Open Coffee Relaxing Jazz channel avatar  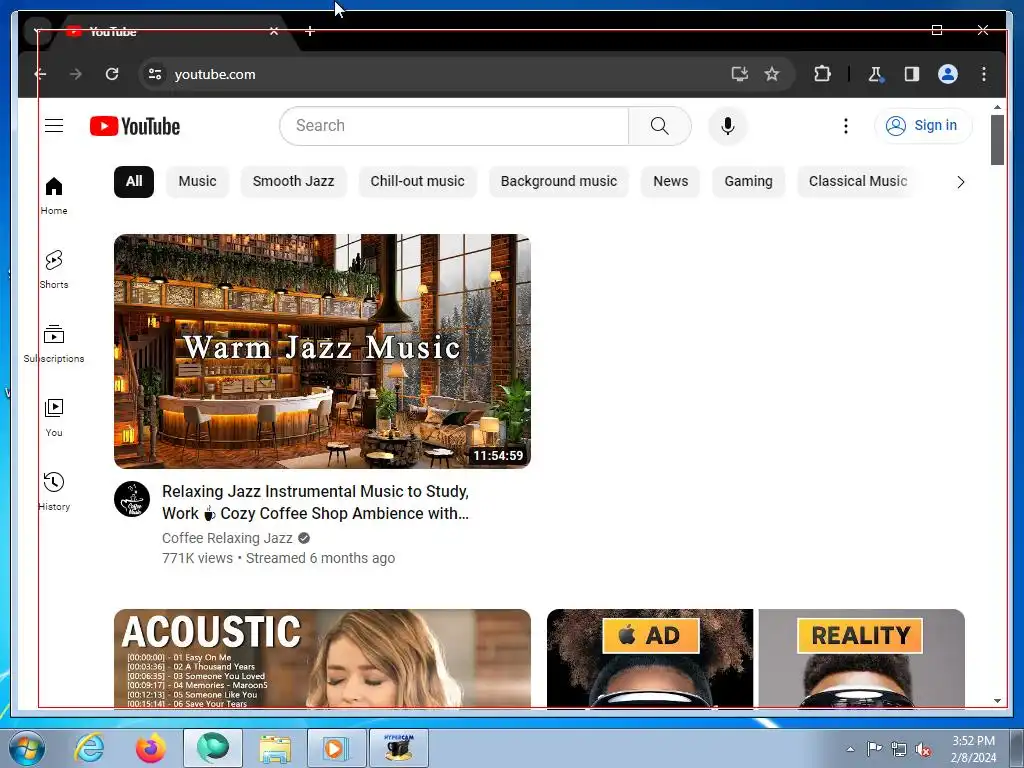pos(132,499)
